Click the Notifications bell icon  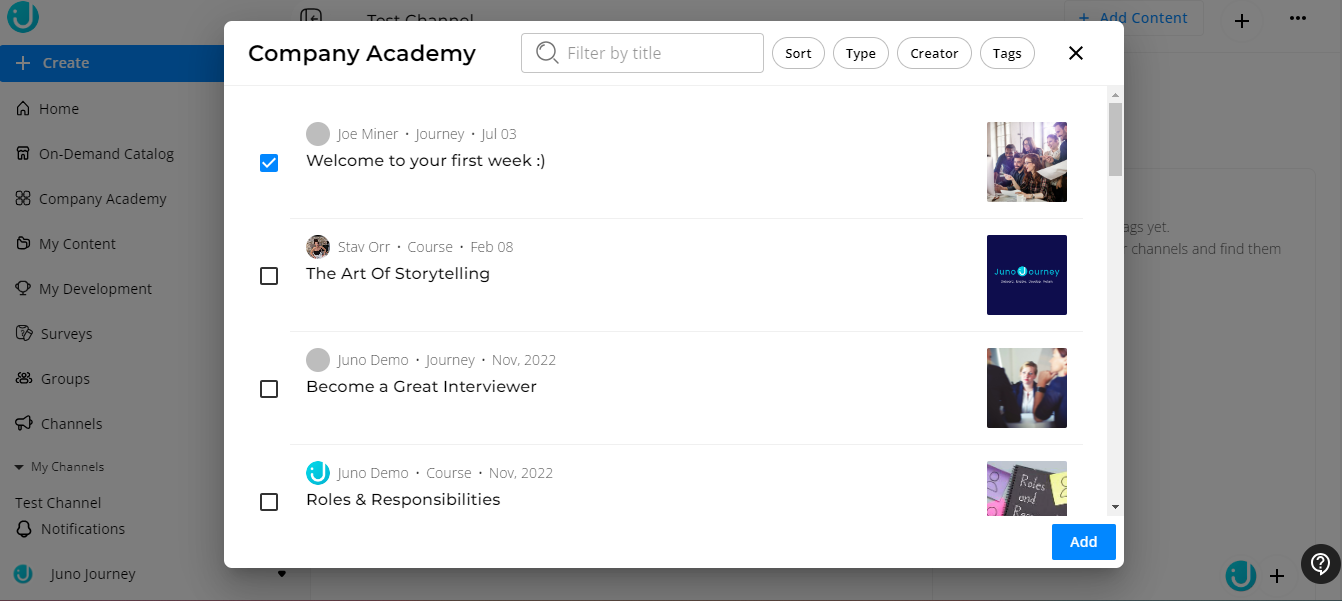coord(23,529)
